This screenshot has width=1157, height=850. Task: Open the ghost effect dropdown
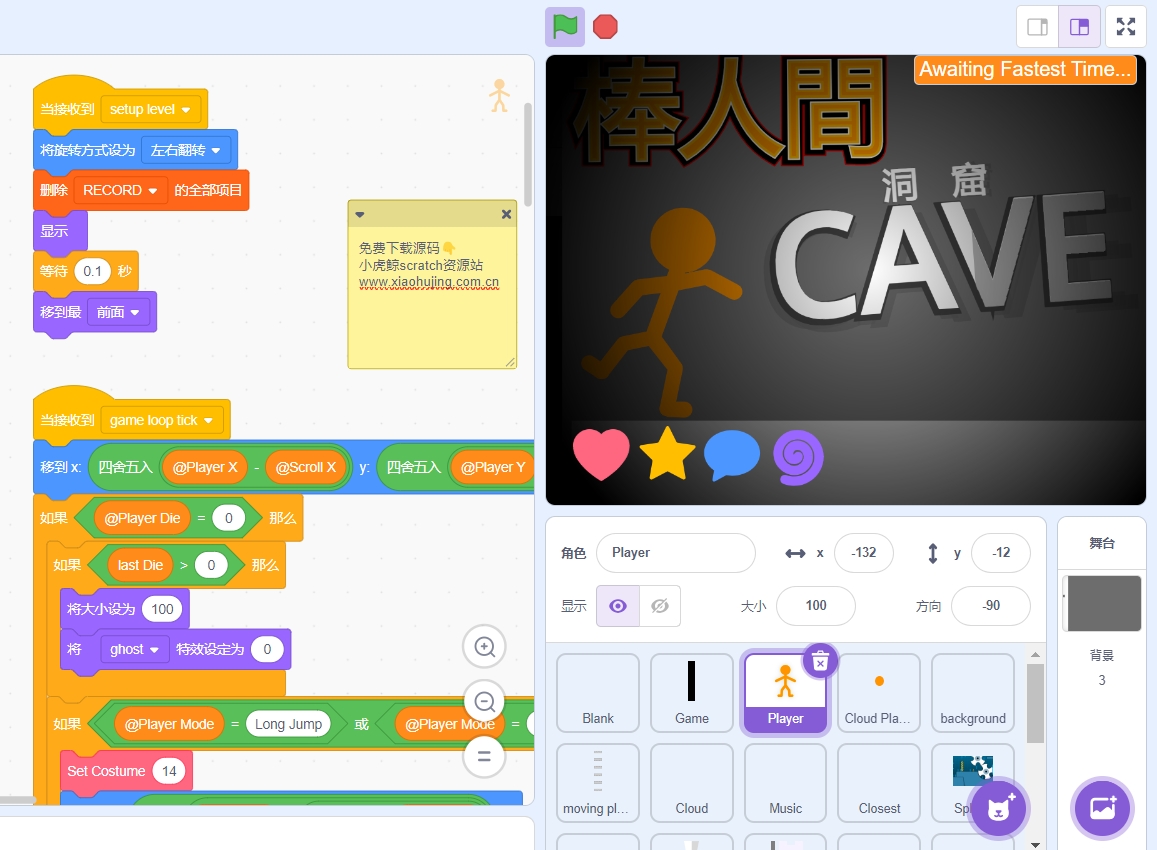(134, 649)
